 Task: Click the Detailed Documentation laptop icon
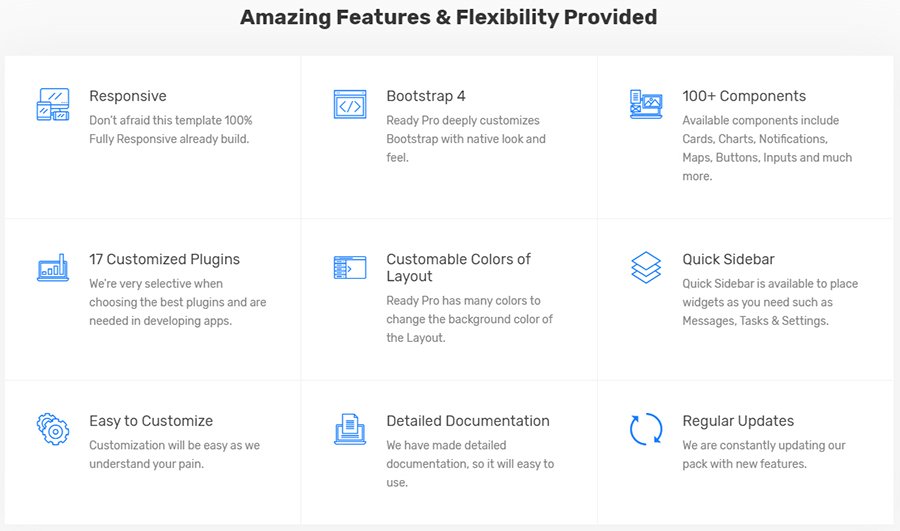pyautogui.click(x=350, y=429)
